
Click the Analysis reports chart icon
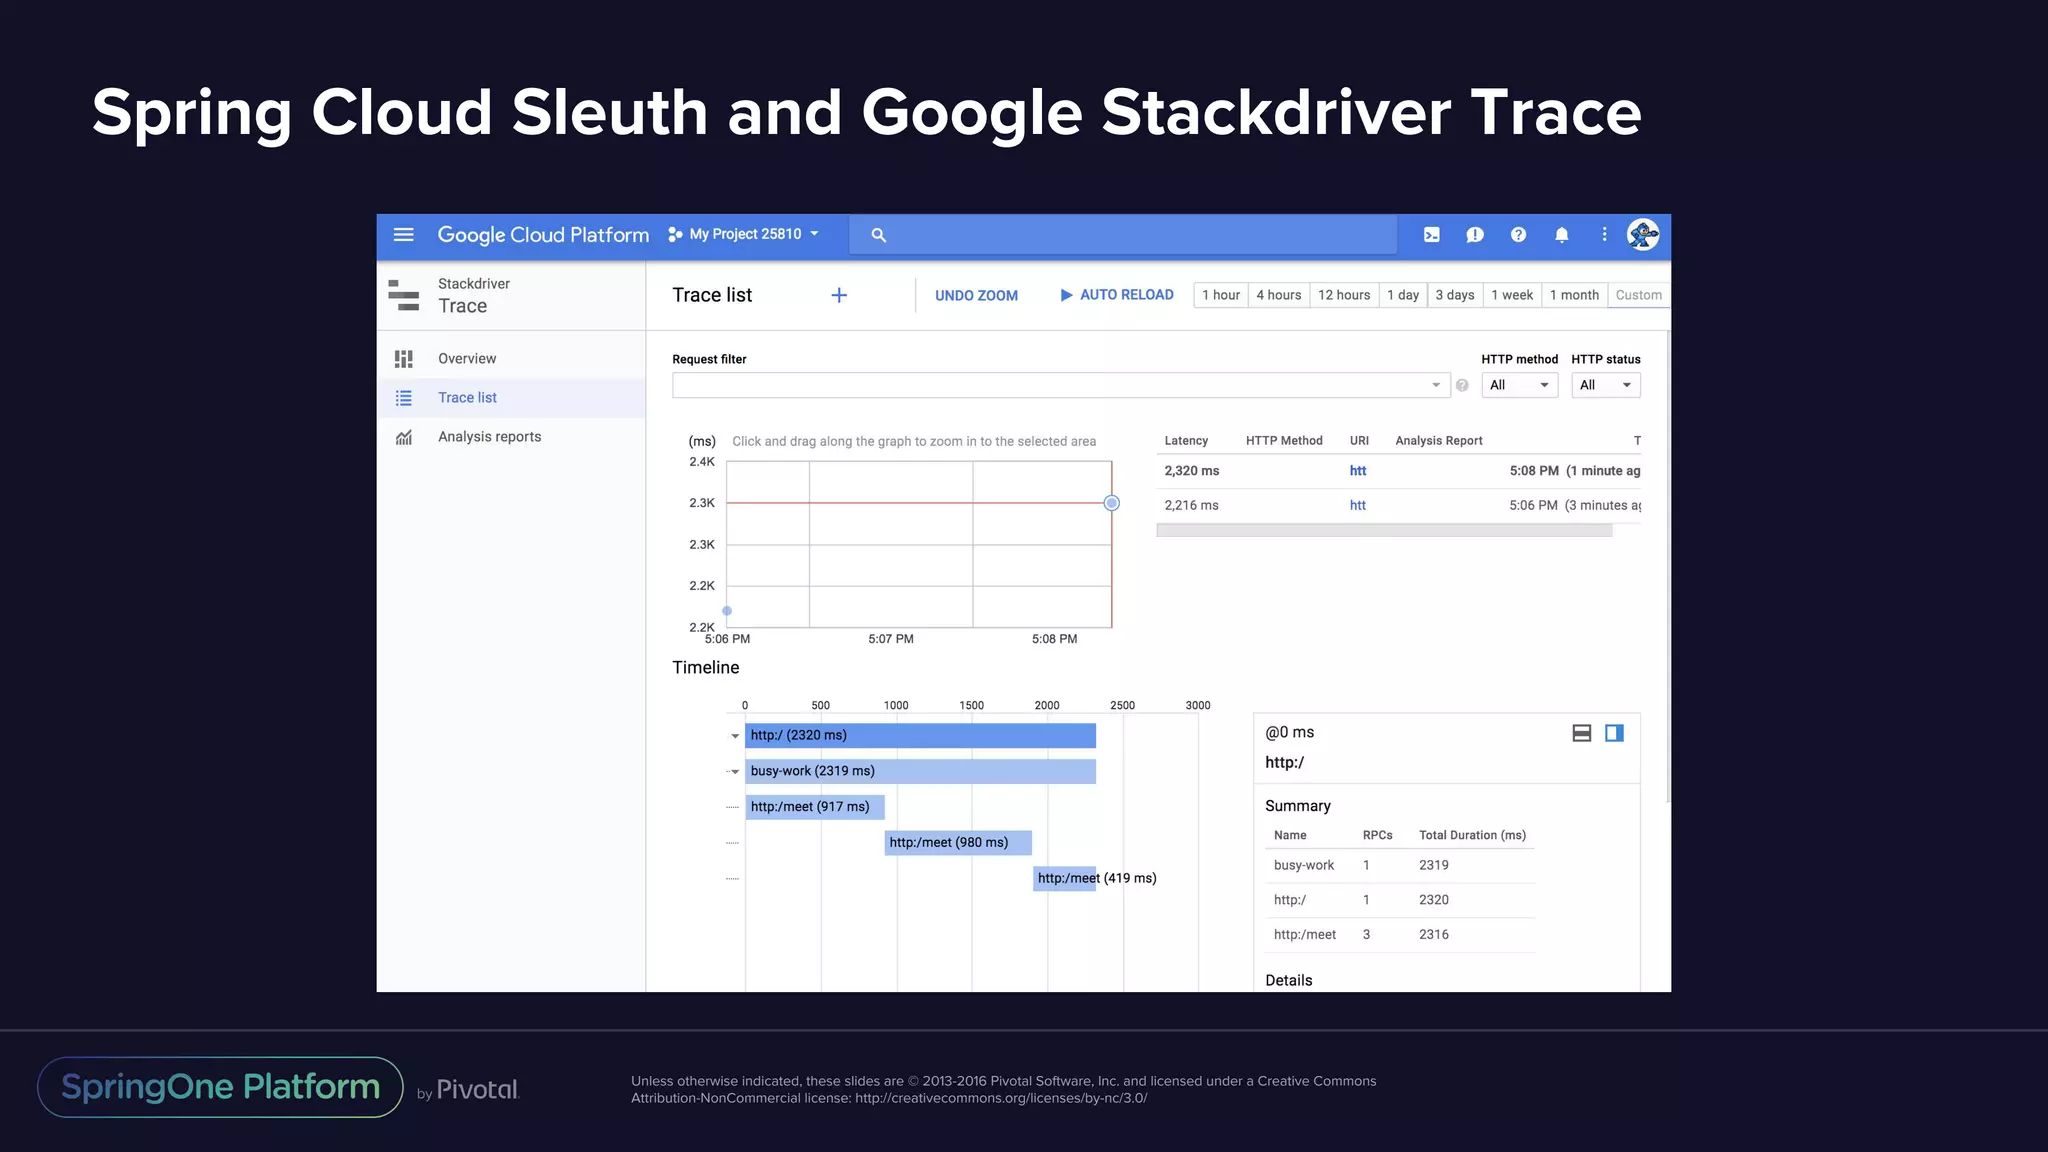[404, 437]
